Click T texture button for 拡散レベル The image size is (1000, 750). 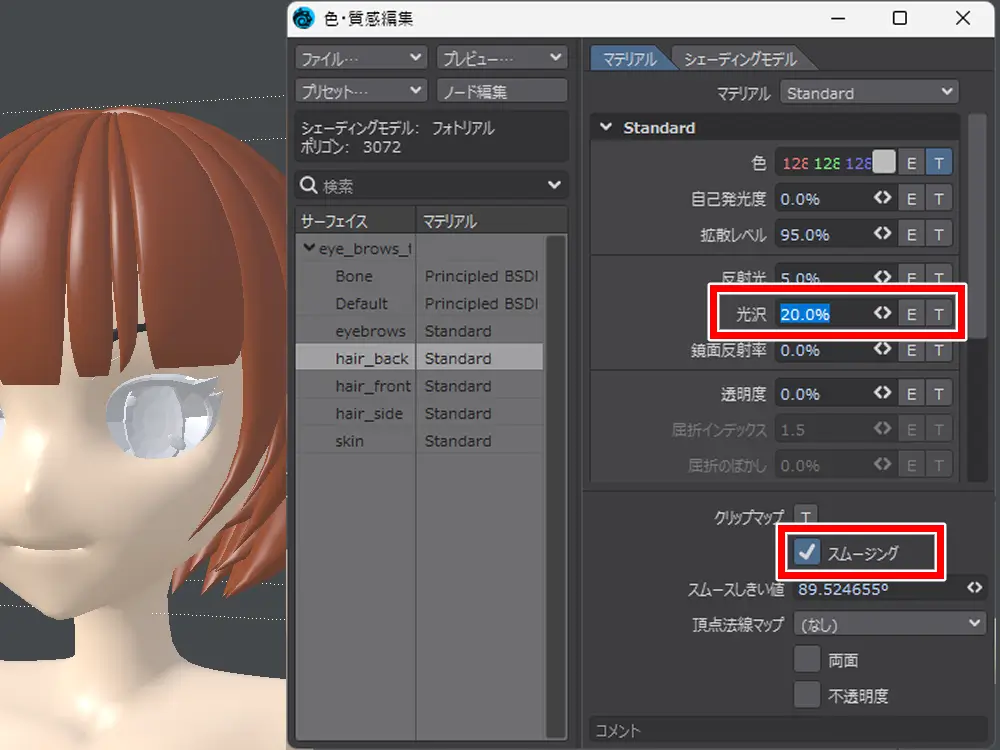[x=939, y=235]
